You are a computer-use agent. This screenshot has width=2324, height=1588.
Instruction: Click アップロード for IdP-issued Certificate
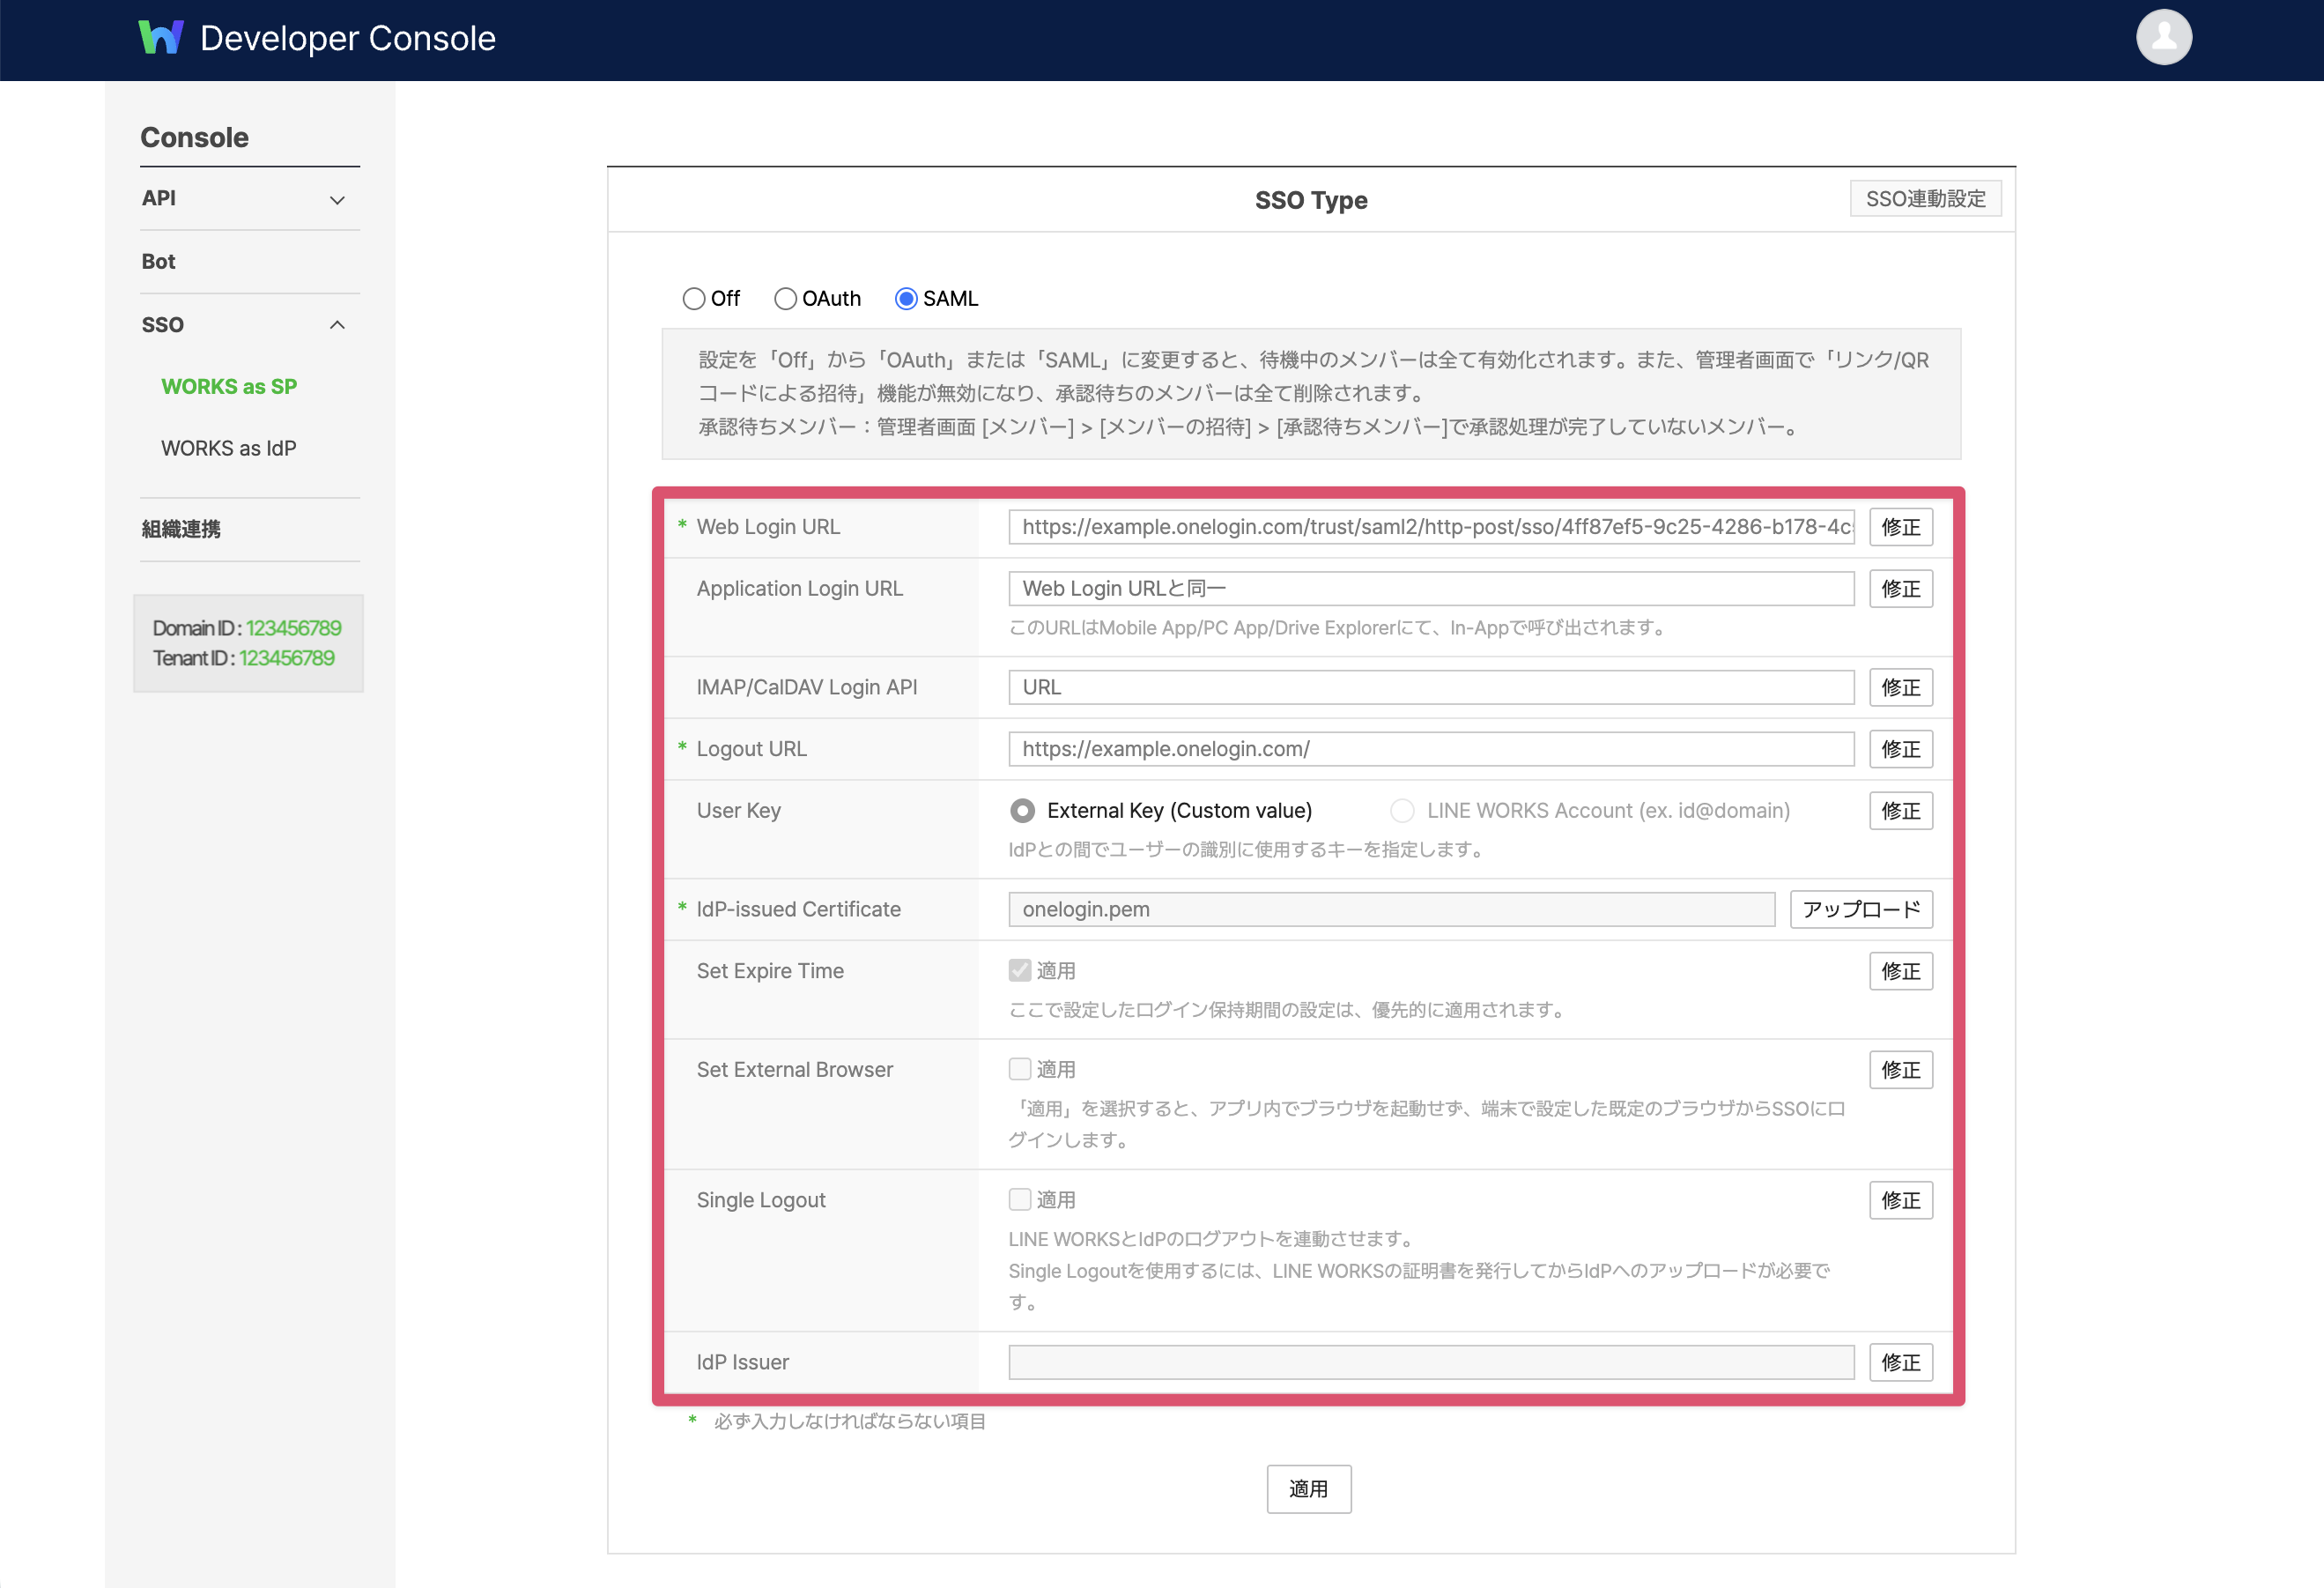coord(1860,910)
